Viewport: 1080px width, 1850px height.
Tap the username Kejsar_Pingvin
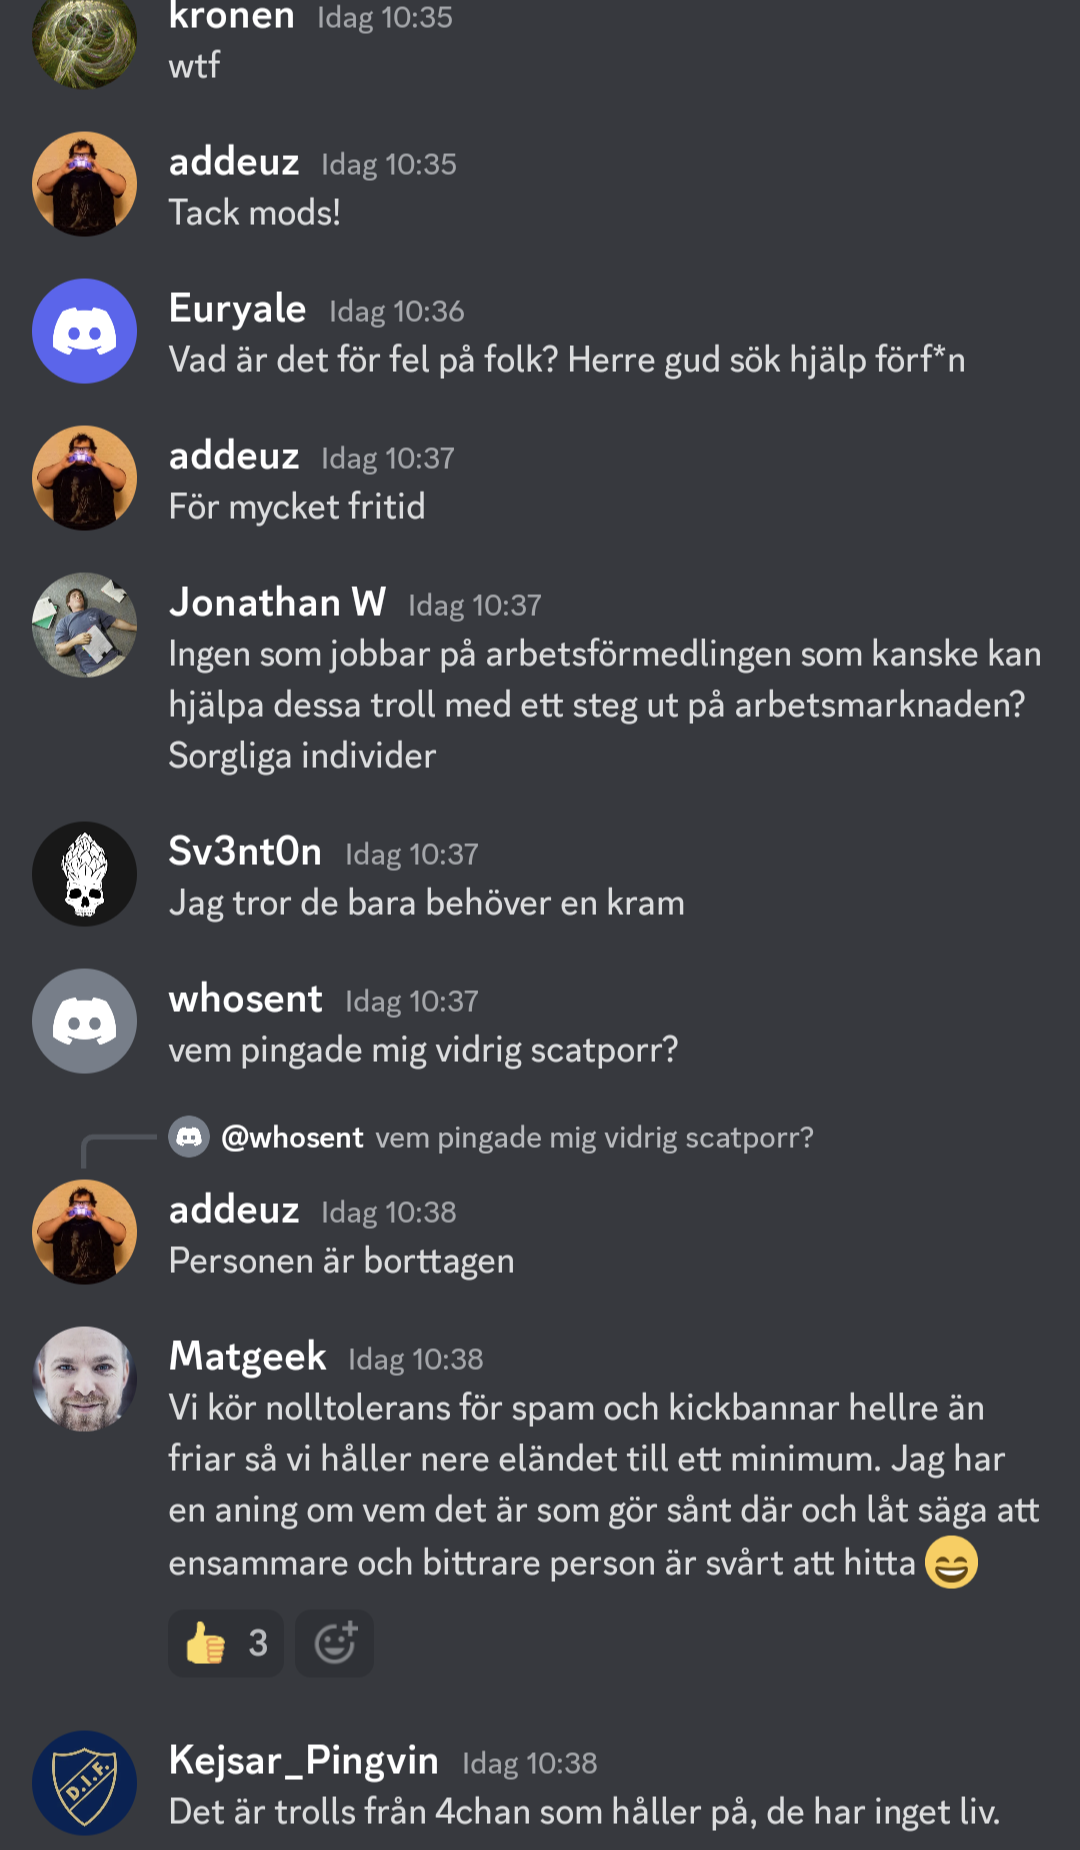coord(303,1760)
